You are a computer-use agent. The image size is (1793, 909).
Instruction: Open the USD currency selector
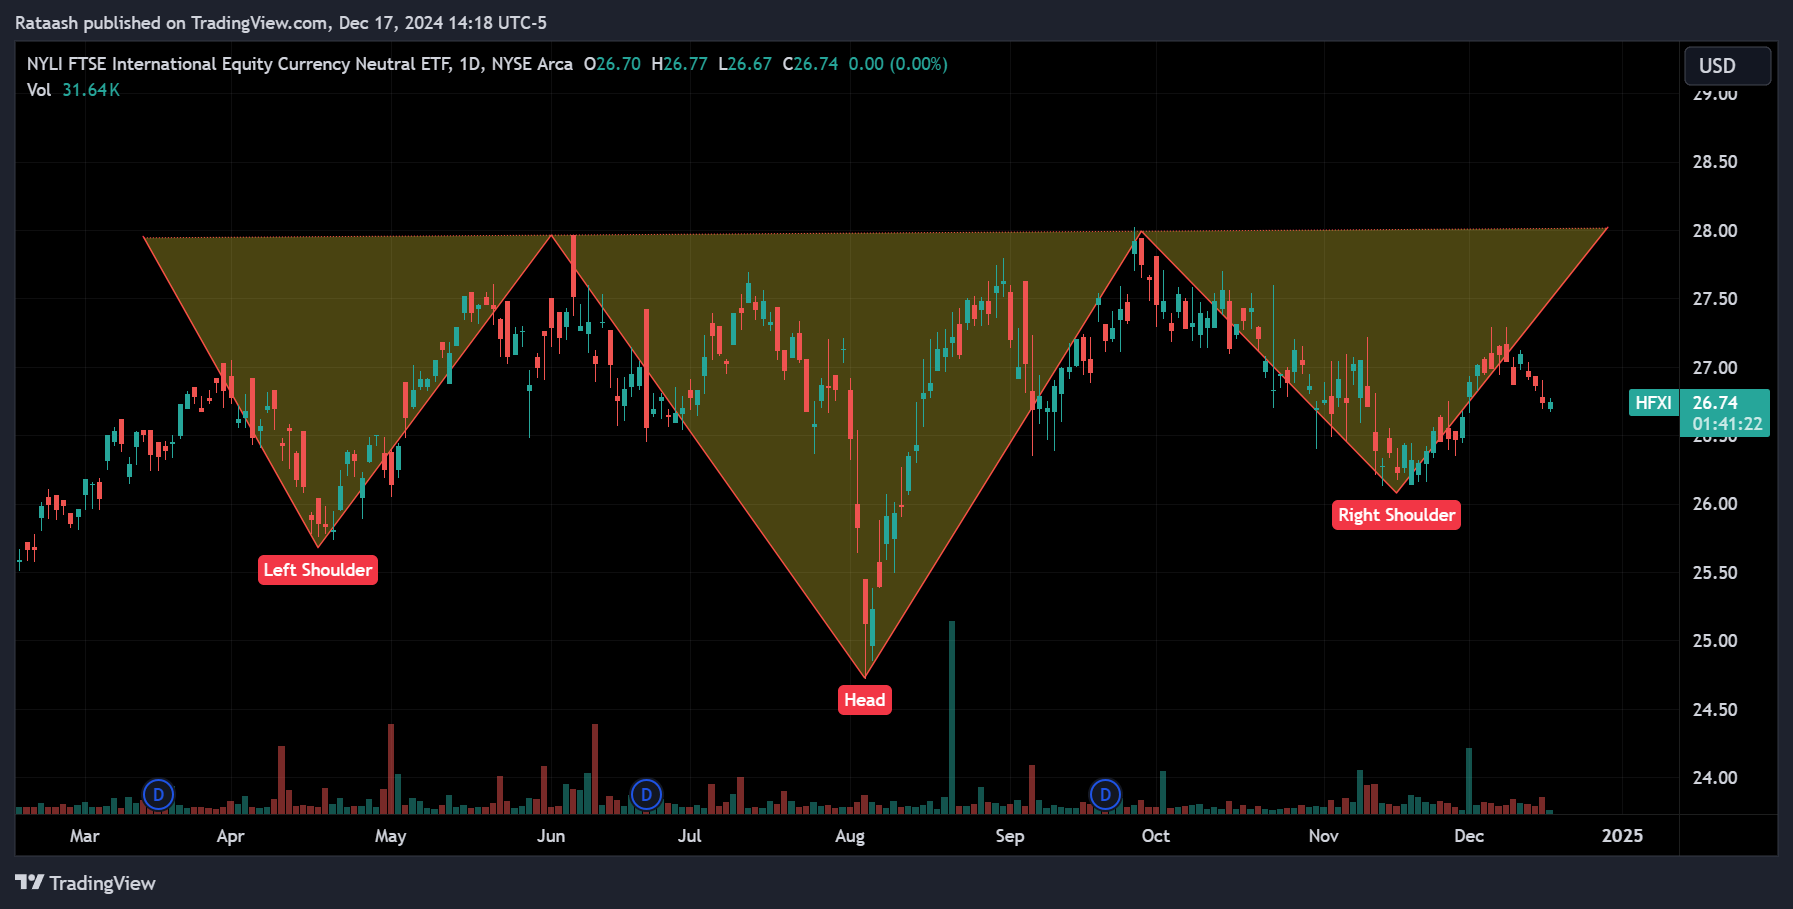tap(1727, 66)
